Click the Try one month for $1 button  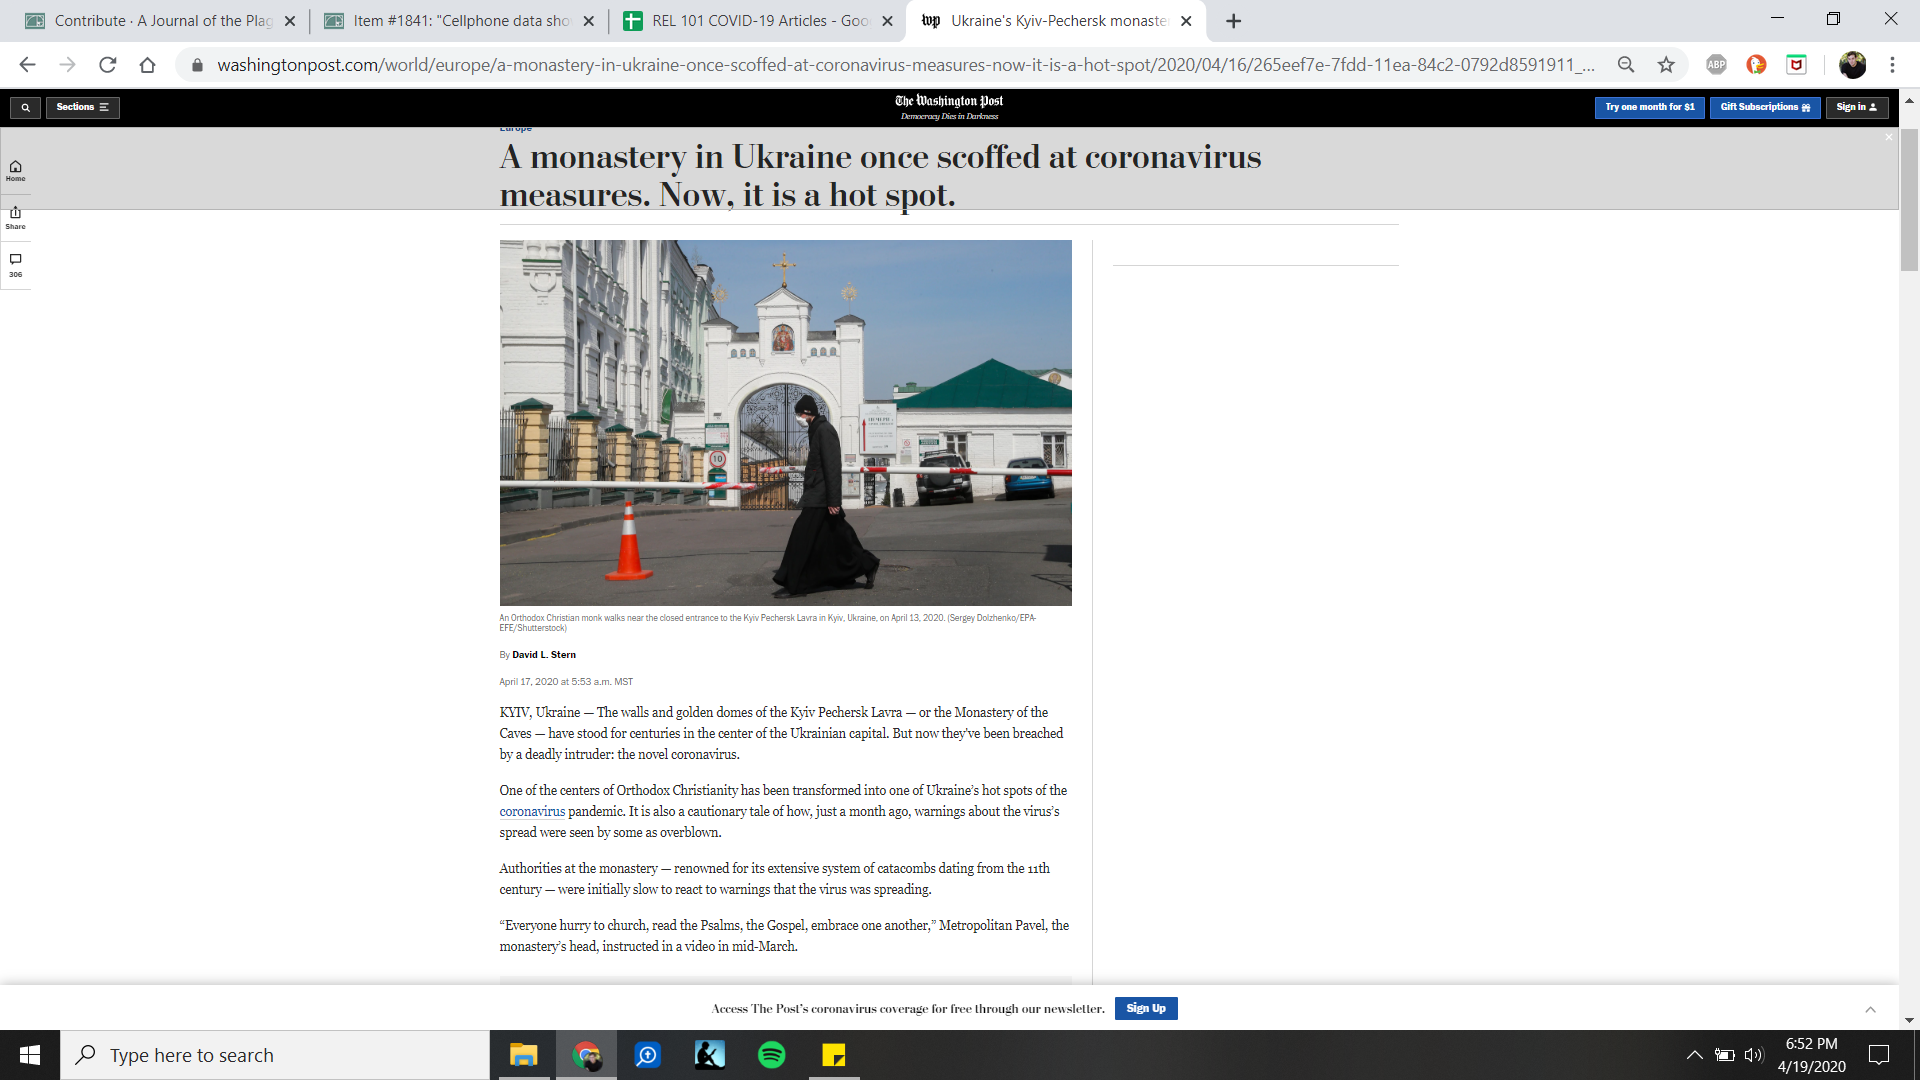pos(1649,107)
